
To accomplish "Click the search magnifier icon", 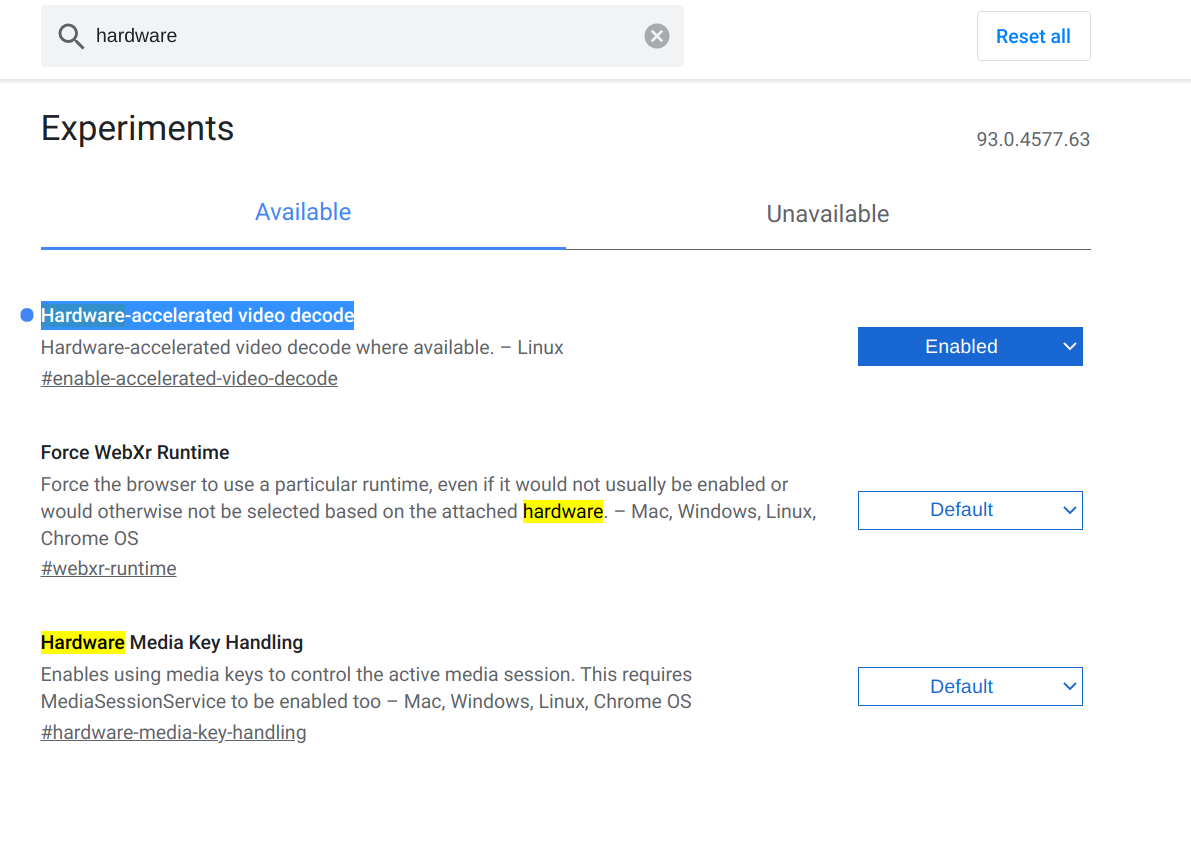I will coord(71,37).
